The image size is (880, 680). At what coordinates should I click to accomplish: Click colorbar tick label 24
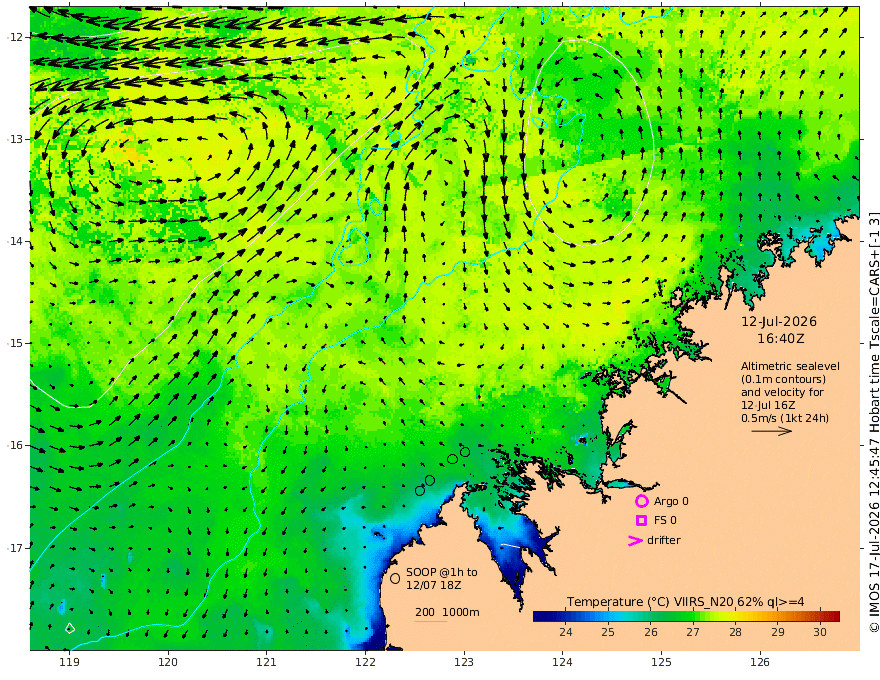566,632
